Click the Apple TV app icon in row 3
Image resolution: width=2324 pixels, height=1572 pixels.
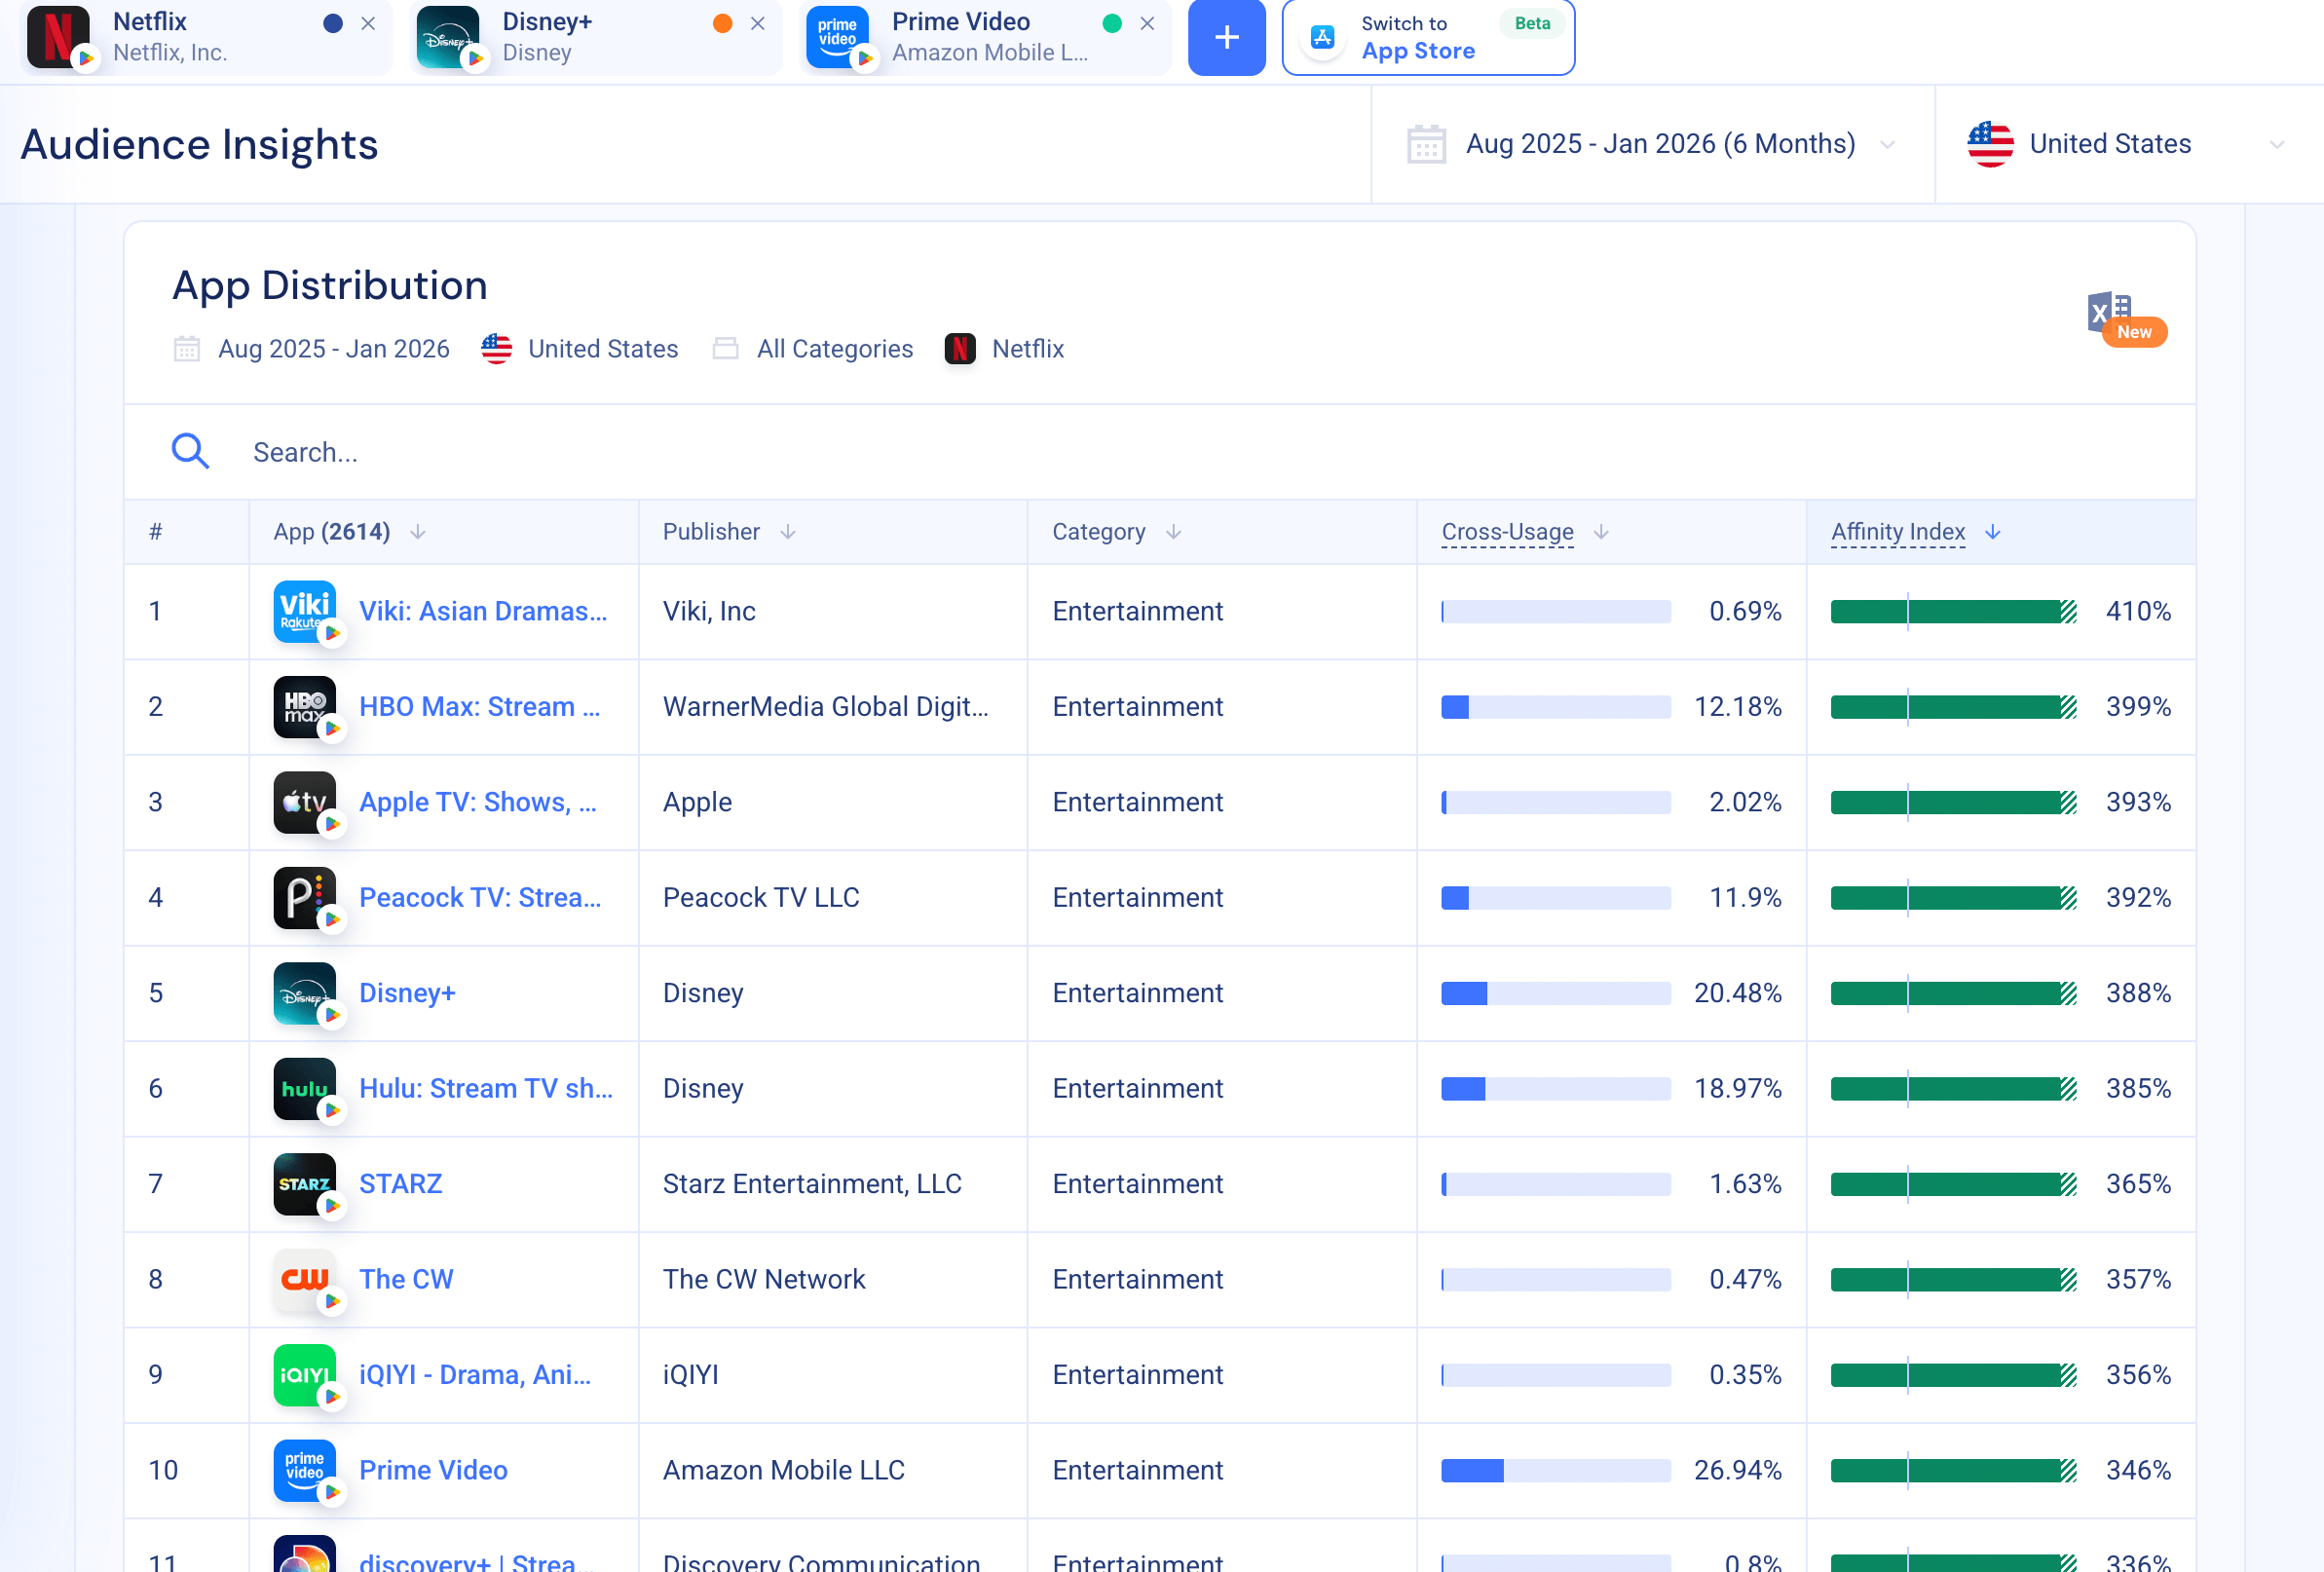pyautogui.click(x=305, y=802)
